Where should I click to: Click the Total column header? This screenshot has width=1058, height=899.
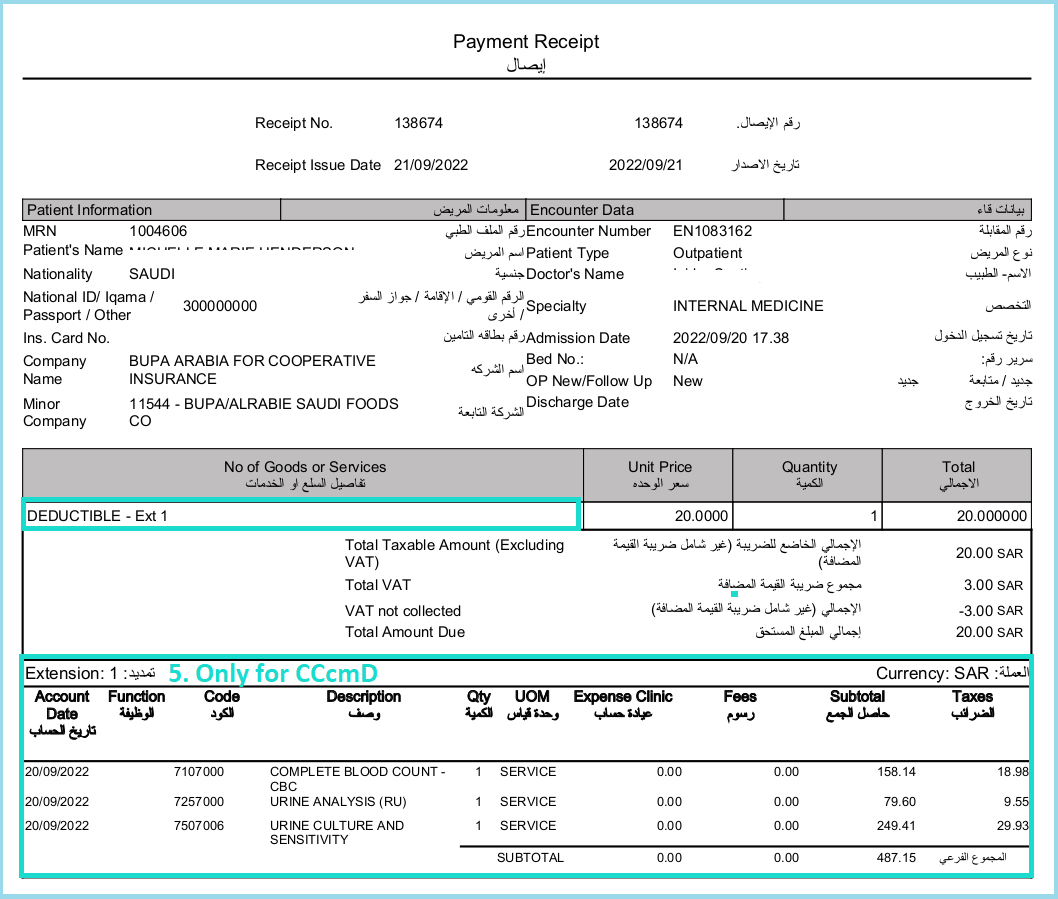coord(958,474)
